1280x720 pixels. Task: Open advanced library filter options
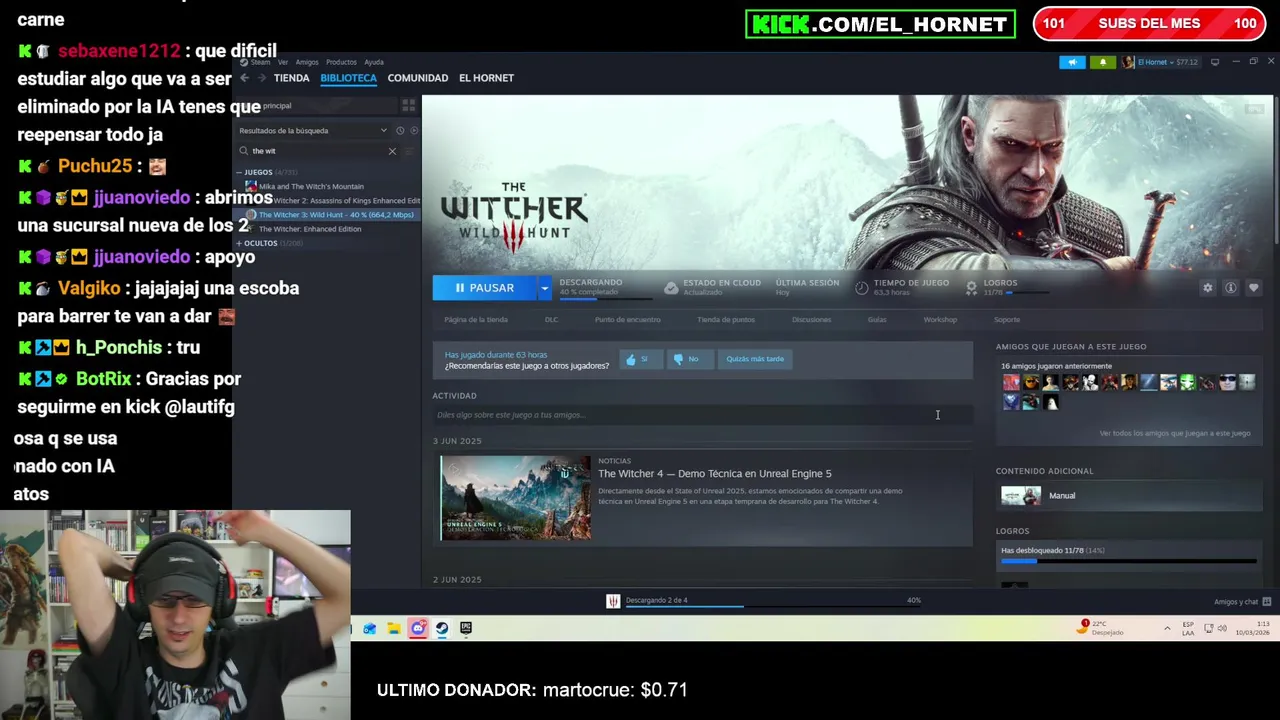[x=411, y=151]
